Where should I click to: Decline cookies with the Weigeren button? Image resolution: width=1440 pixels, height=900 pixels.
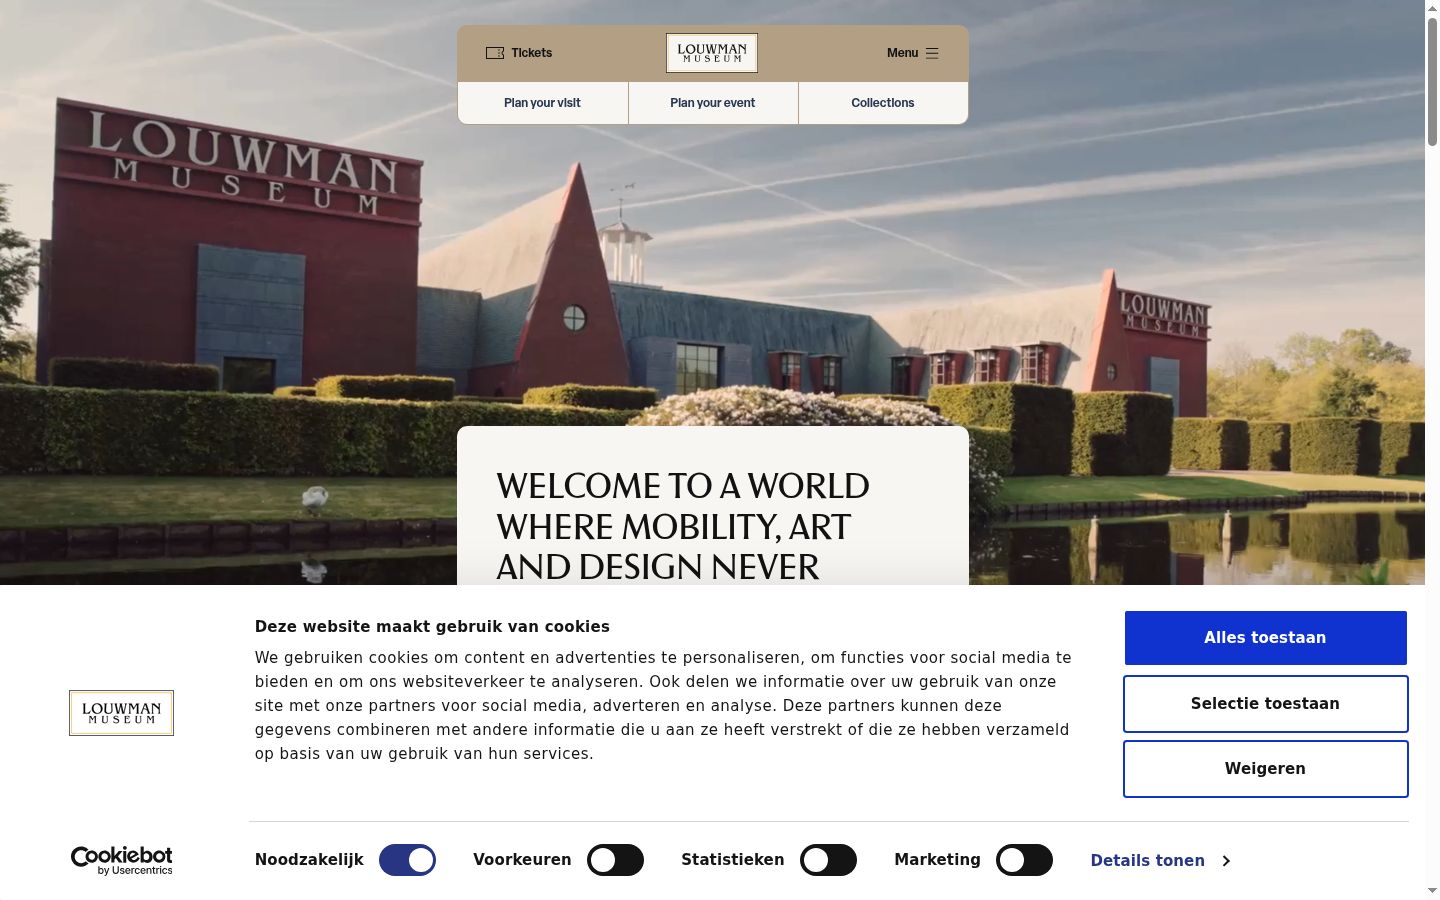[x=1265, y=769]
